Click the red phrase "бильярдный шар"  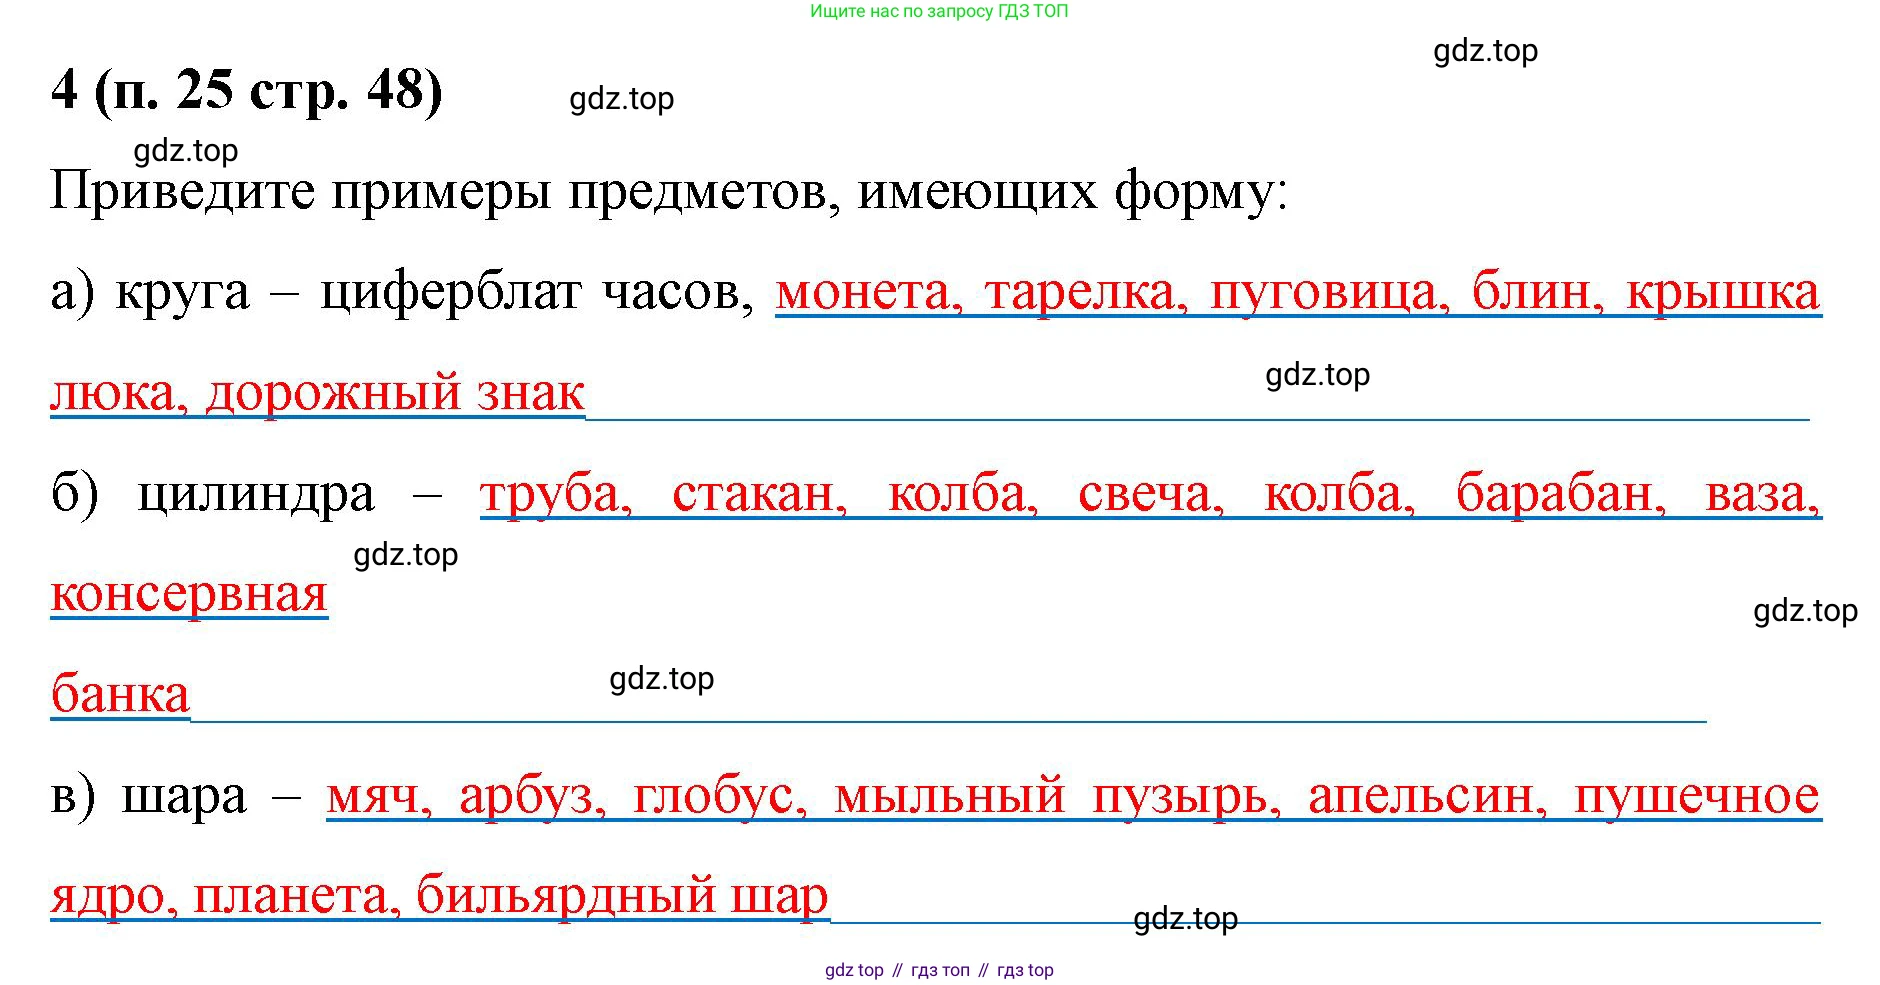(621, 896)
